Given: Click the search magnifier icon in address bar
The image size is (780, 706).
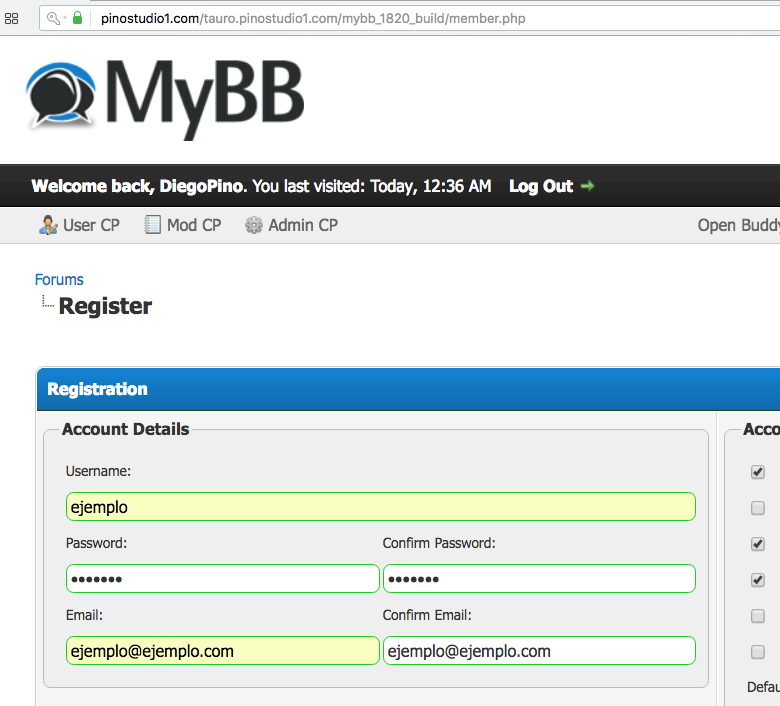Looking at the screenshot, I should click(x=53, y=18).
